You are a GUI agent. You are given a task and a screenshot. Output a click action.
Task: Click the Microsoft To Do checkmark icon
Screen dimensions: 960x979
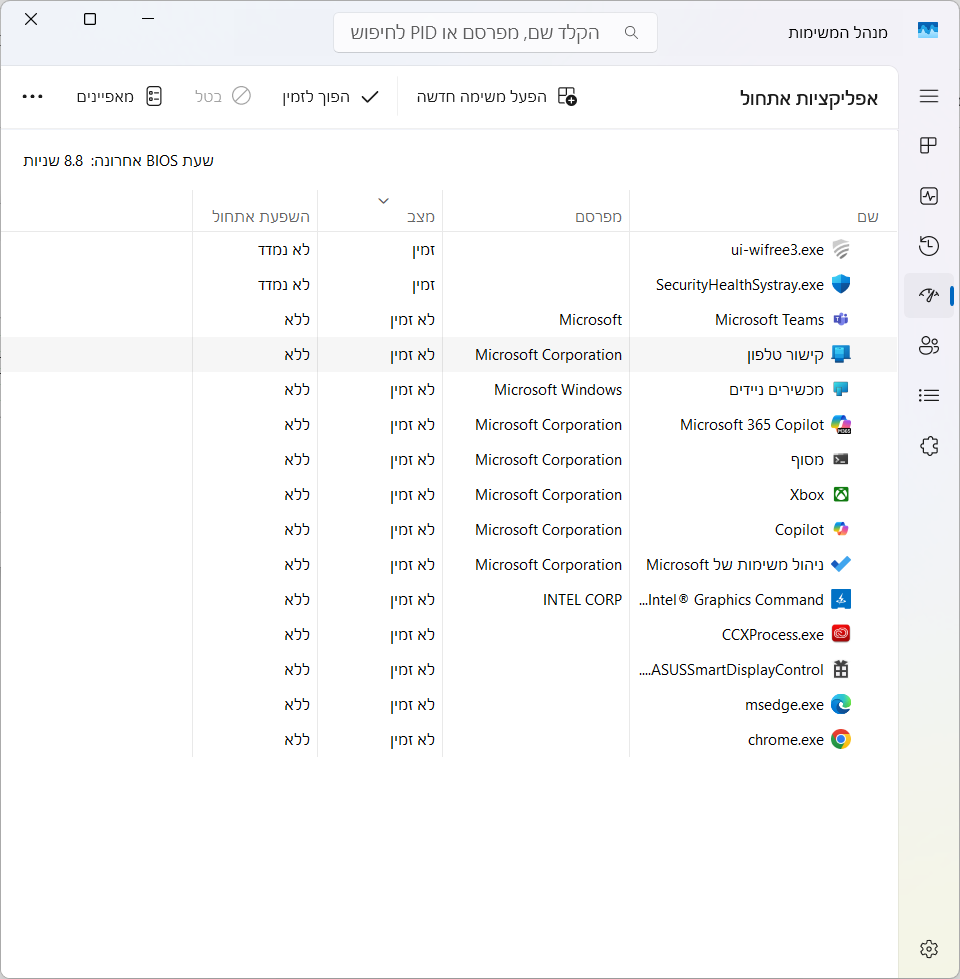tap(841, 564)
